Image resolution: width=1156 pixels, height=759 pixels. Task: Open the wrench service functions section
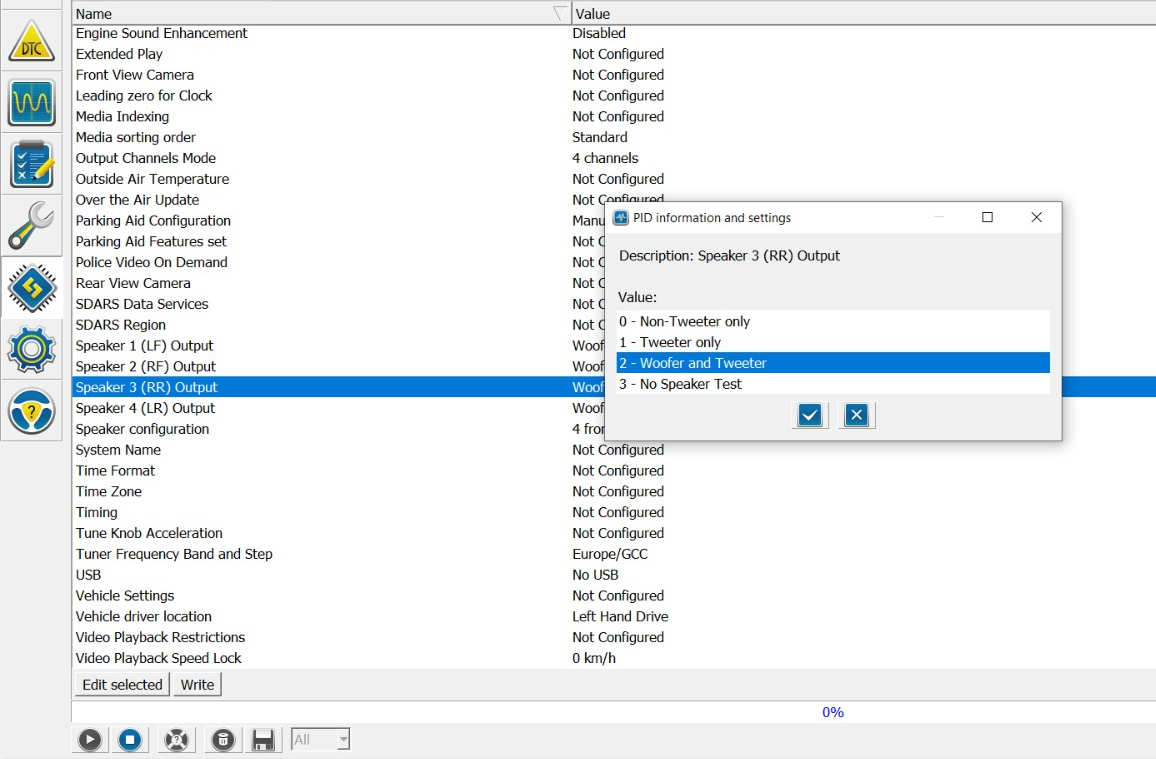tap(31, 225)
